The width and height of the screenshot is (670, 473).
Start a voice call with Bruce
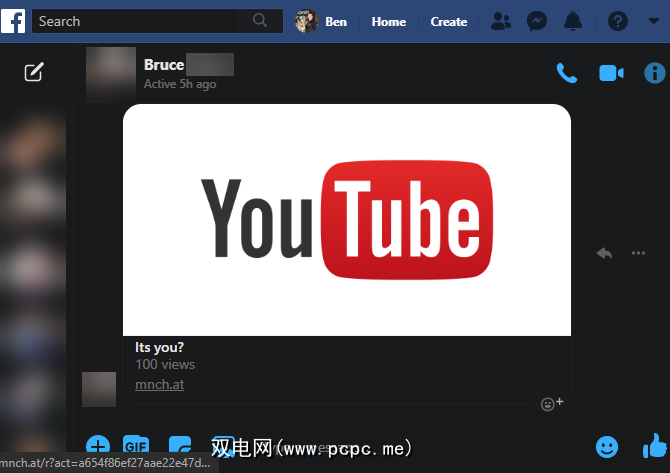click(567, 72)
